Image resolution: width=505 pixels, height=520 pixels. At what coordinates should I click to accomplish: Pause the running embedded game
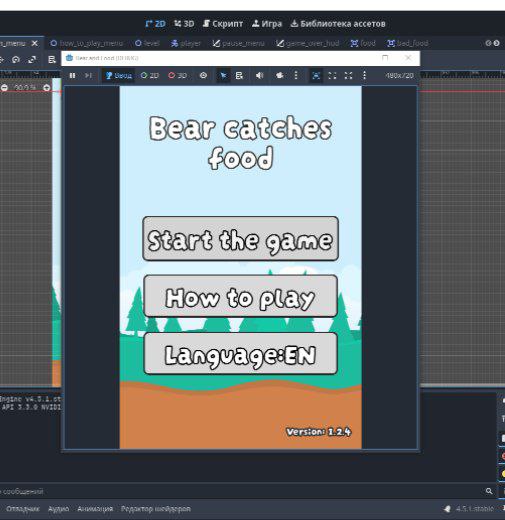coord(72,76)
